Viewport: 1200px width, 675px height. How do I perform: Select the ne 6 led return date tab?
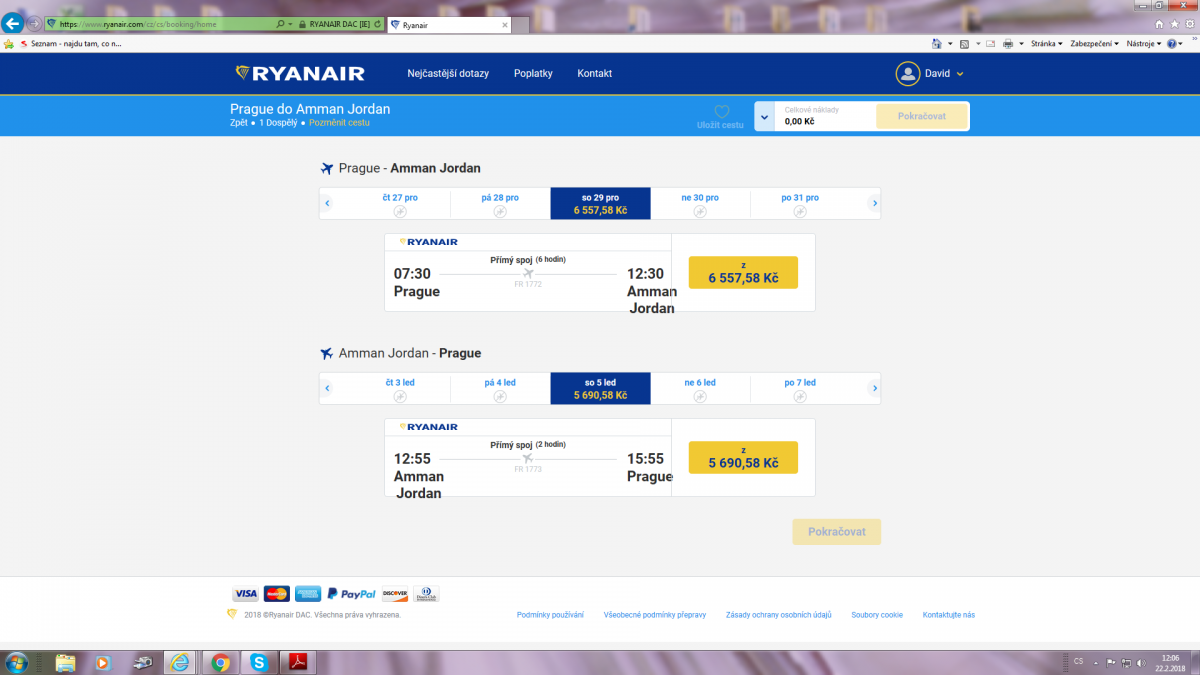699,388
